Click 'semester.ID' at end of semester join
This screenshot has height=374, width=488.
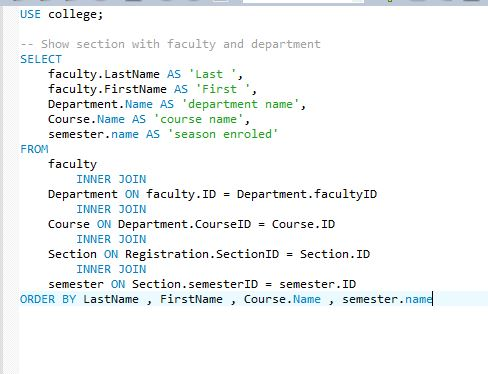[317, 284]
